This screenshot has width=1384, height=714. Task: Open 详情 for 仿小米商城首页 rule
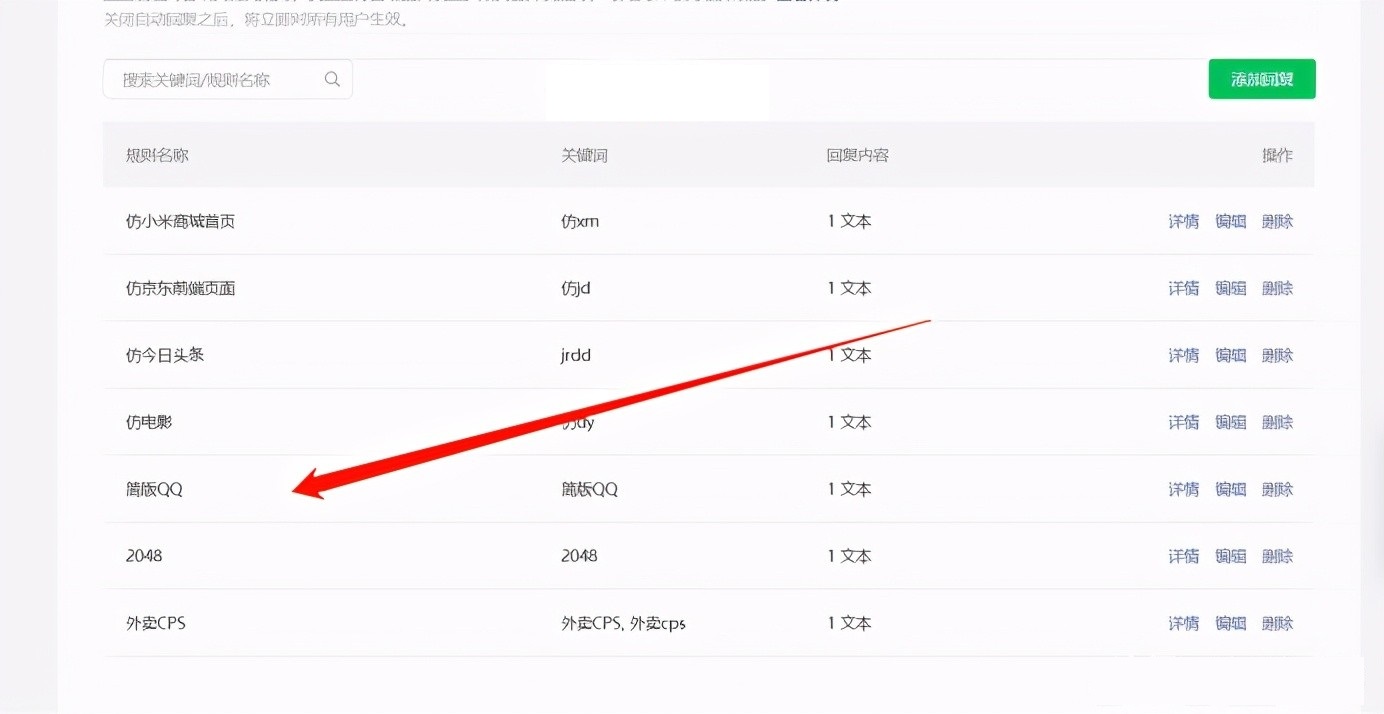tap(1184, 222)
